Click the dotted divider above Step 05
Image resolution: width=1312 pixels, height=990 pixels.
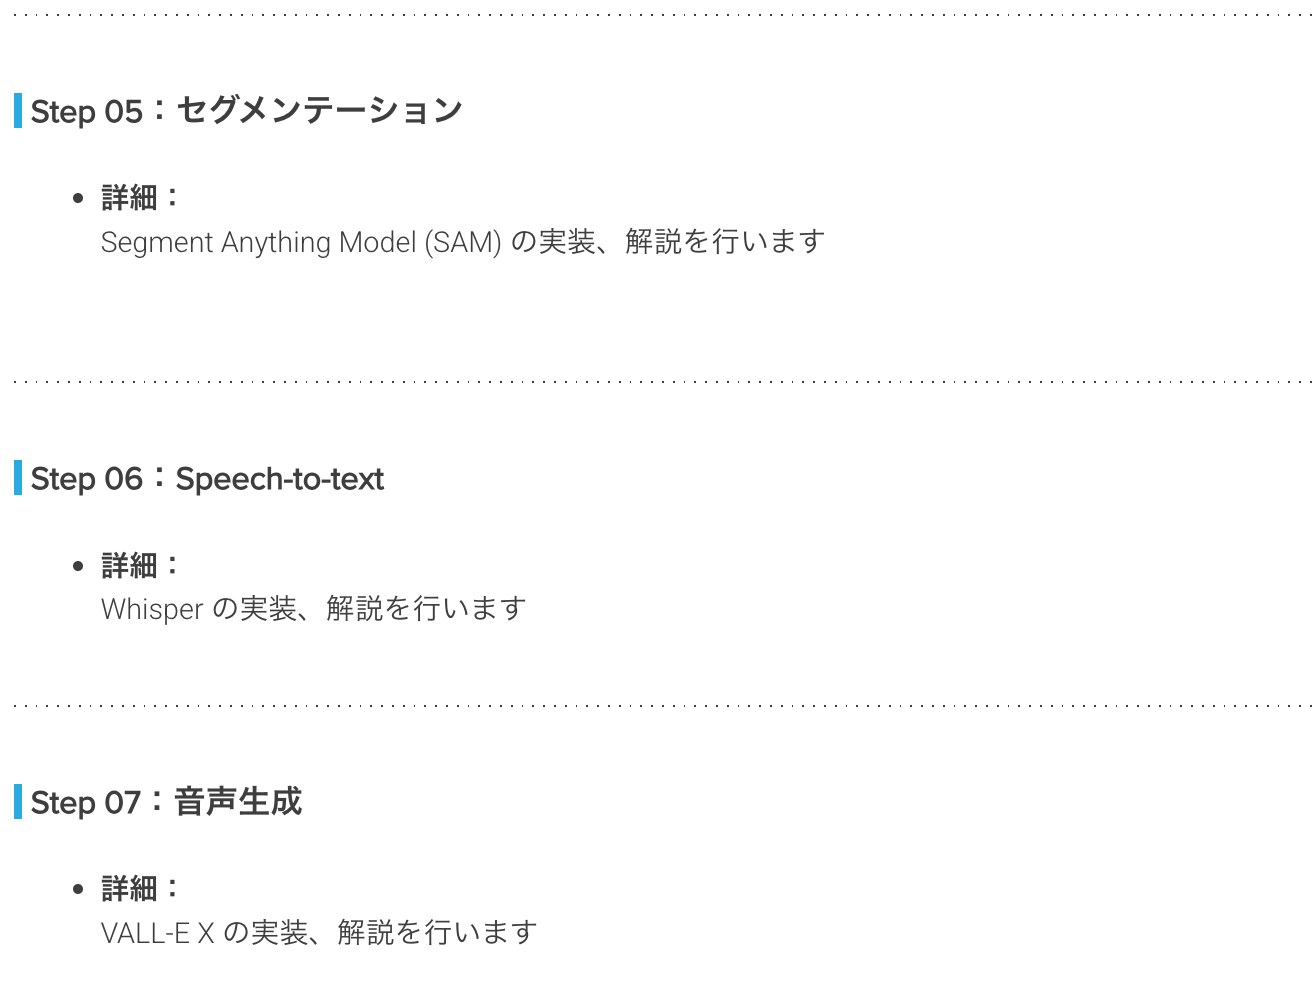tap(656, 14)
